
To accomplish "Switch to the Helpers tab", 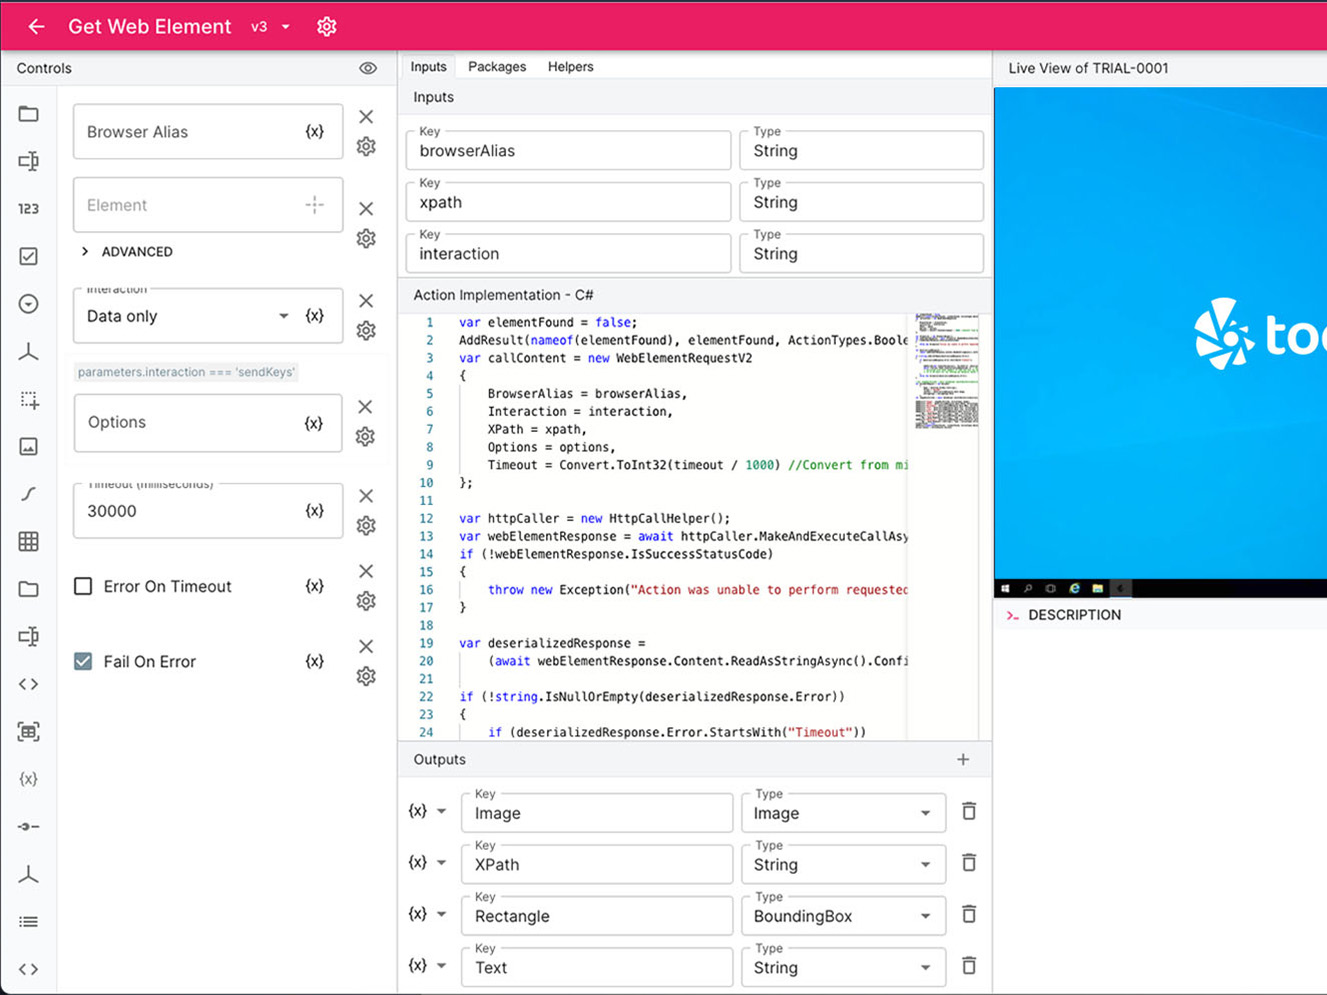I will (571, 67).
